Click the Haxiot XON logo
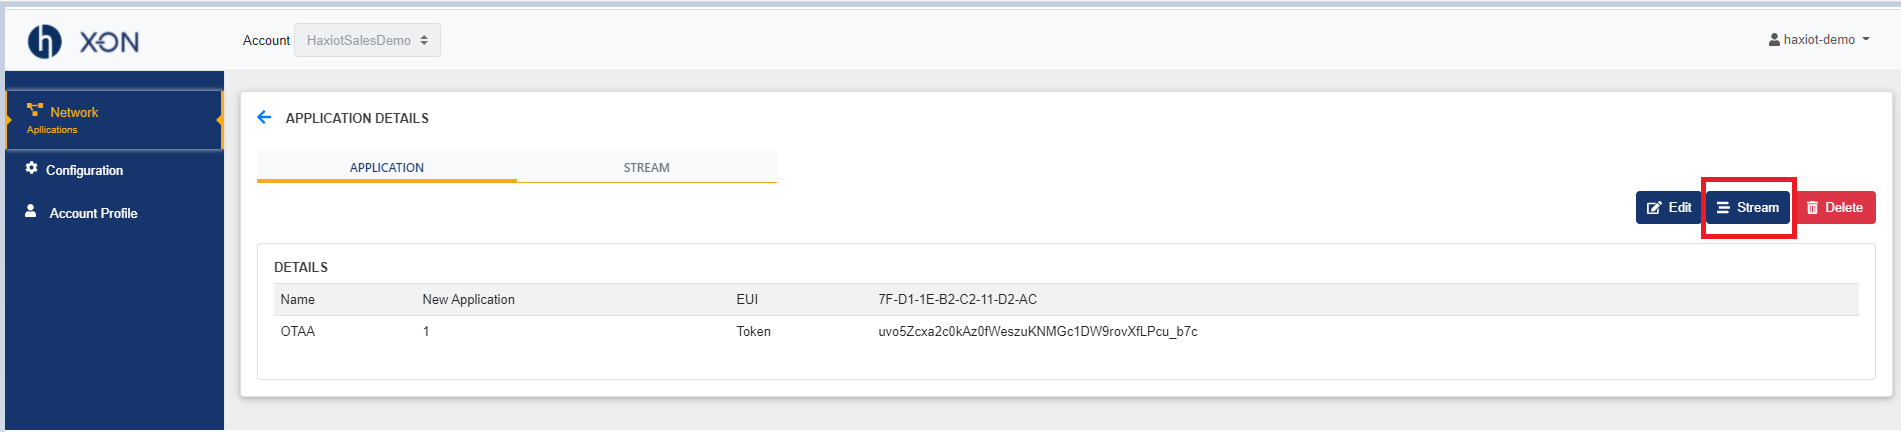The width and height of the screenshot is (1901, 432). [83, 41]
